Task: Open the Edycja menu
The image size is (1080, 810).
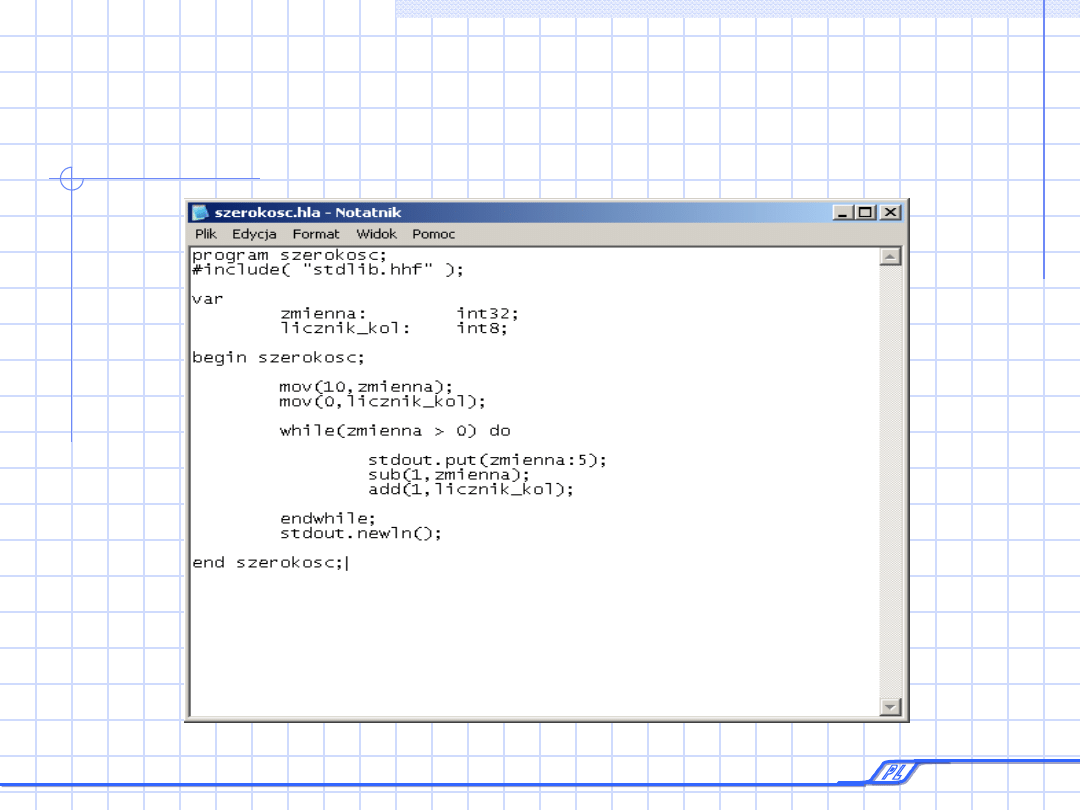Action: point(254,234)
